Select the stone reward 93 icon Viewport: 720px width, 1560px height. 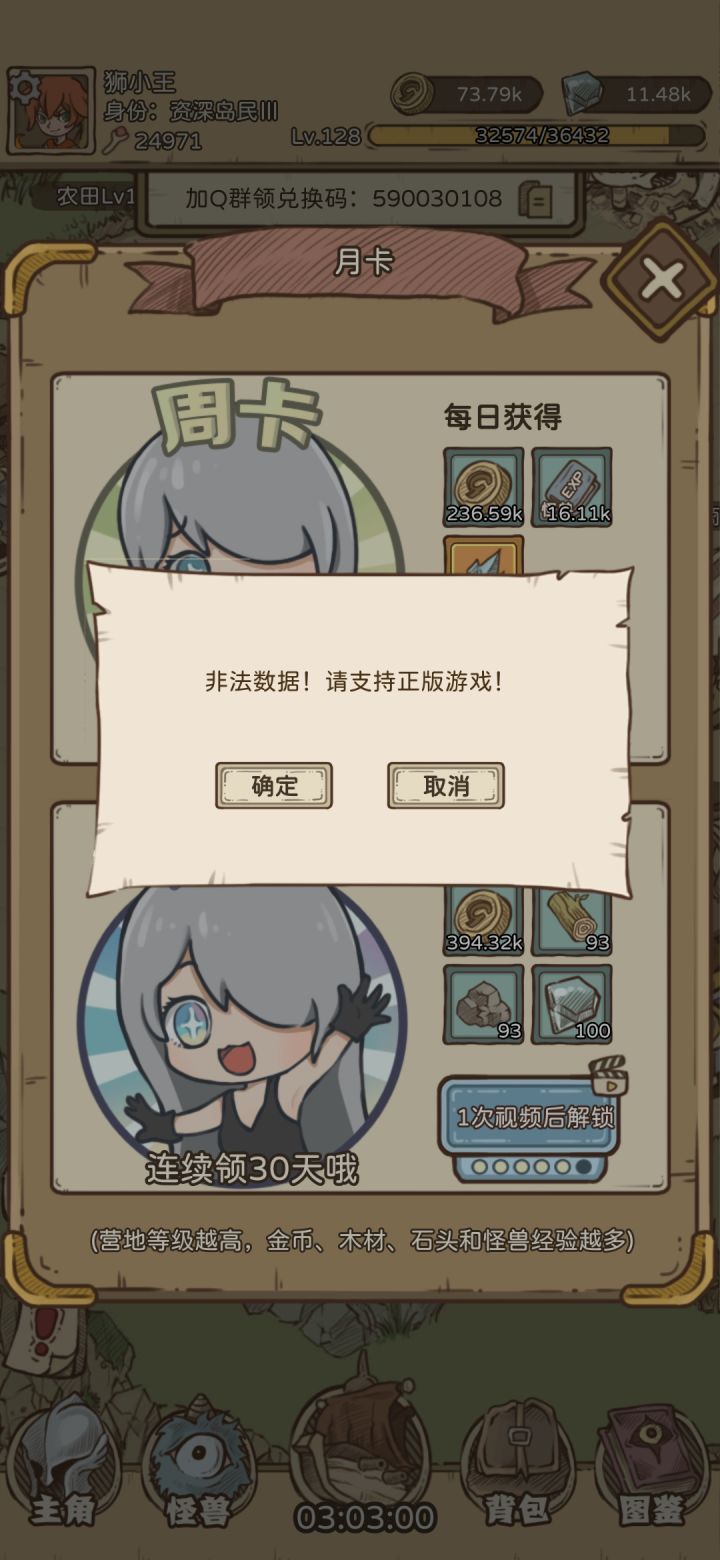point(484,1004)
